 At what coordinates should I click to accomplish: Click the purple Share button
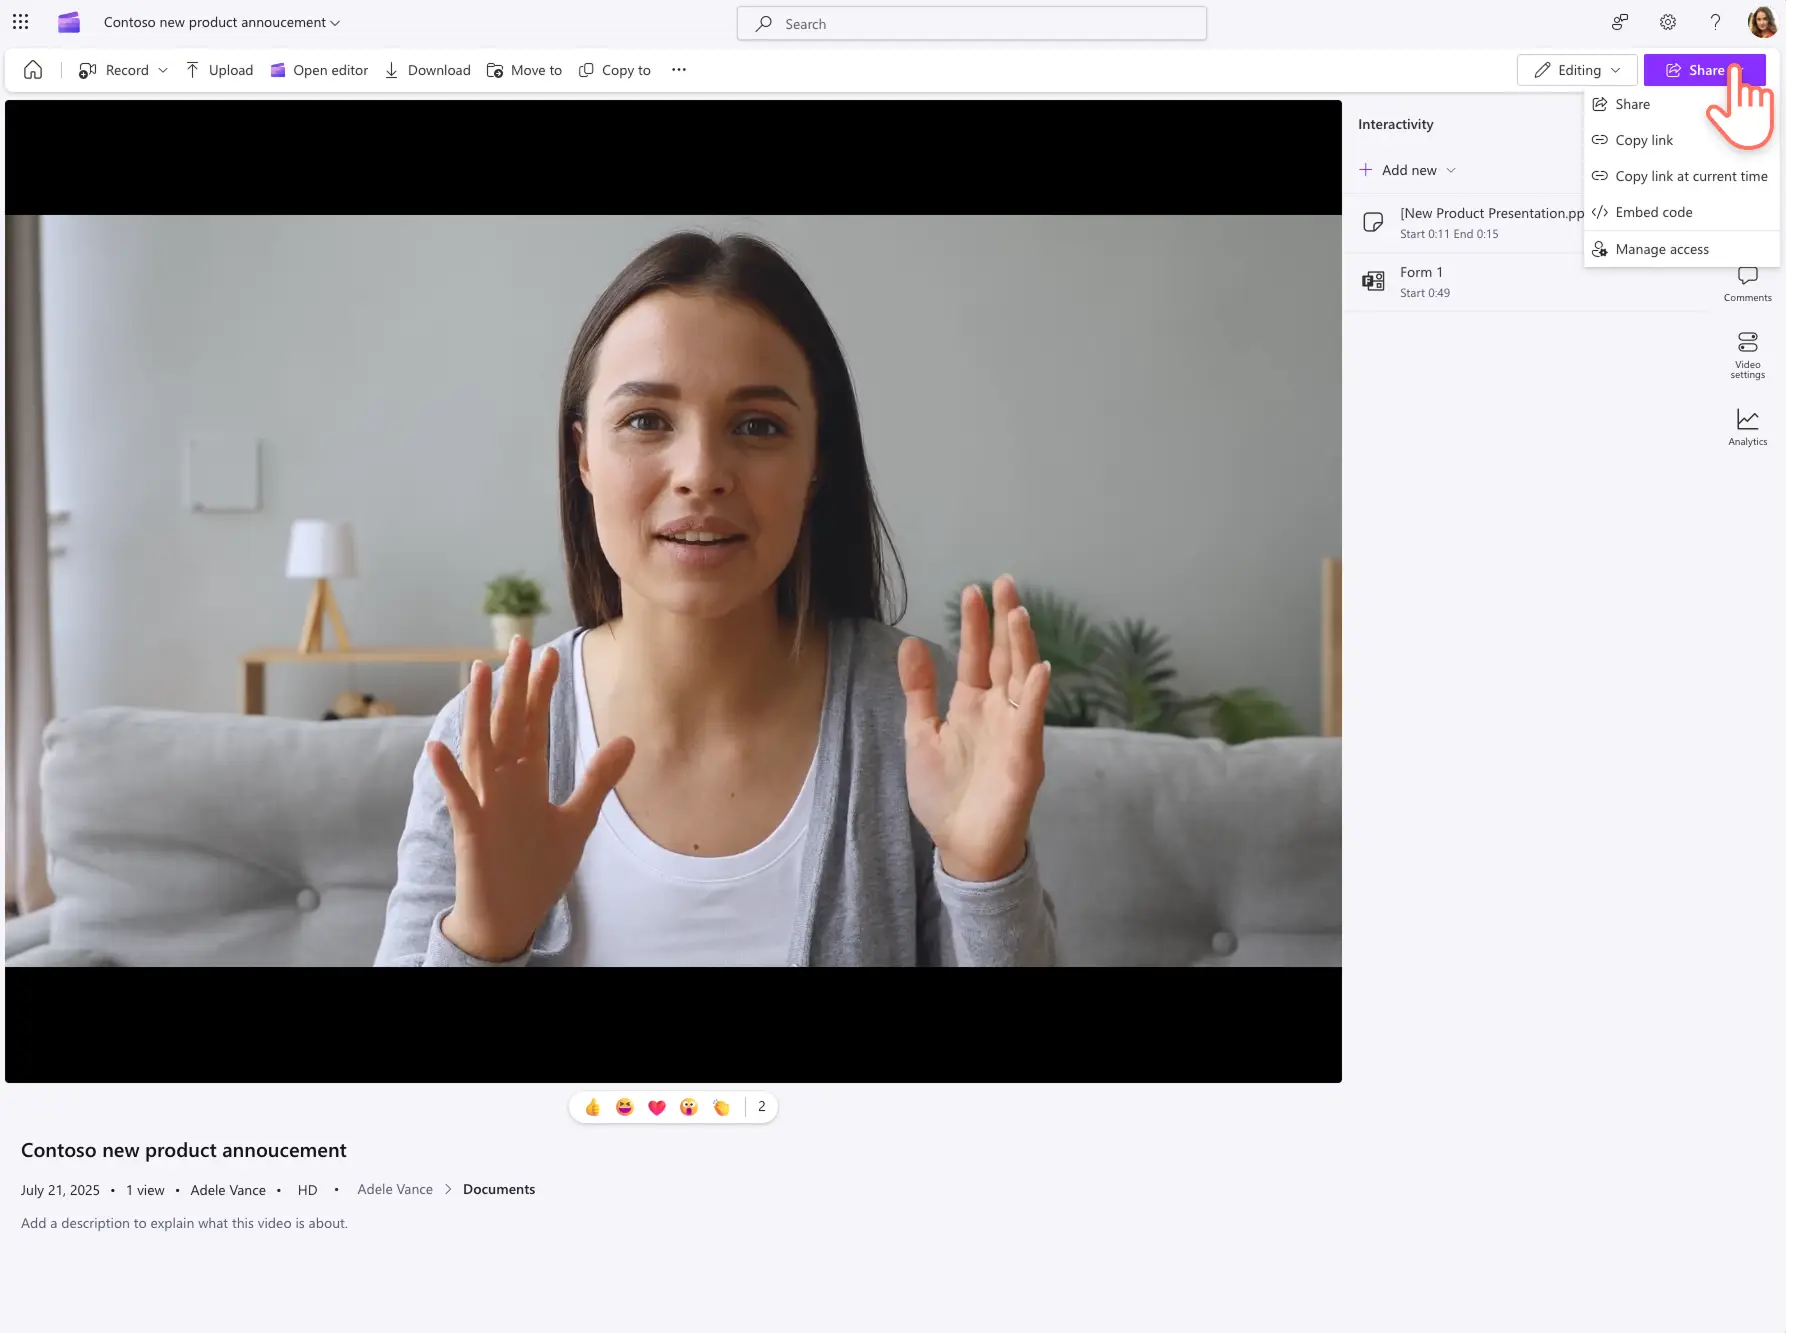[1704, 70]
